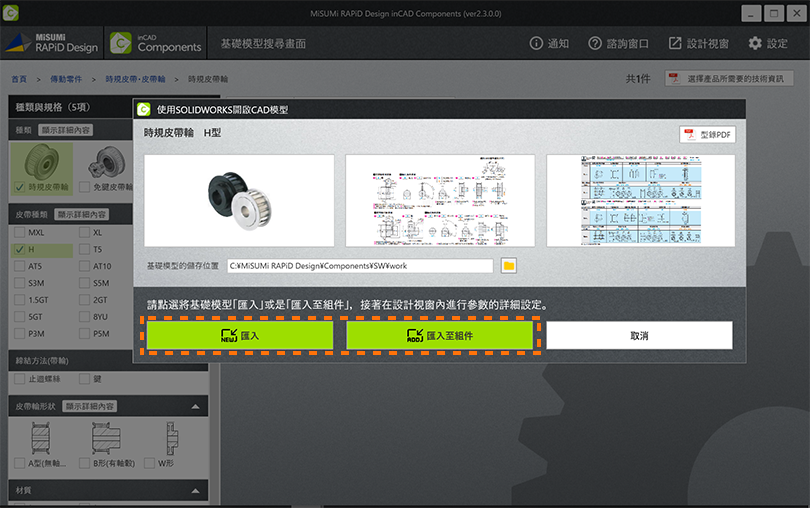Open the 諮詢窗口 help window
The image size is (810, 508).
tap(618, 43)
